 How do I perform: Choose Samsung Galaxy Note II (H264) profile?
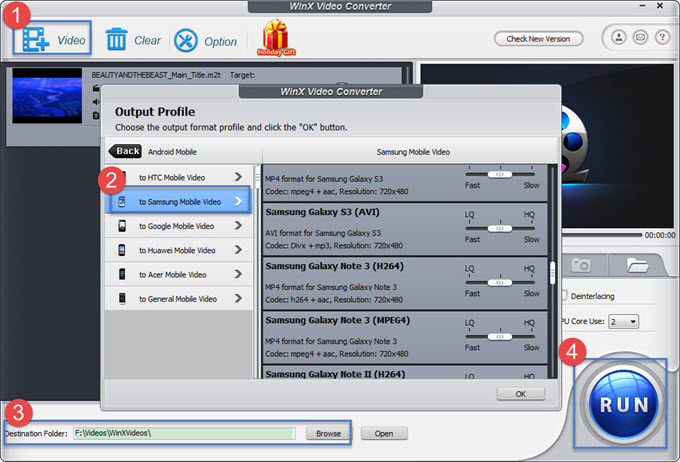pos(404,372)
